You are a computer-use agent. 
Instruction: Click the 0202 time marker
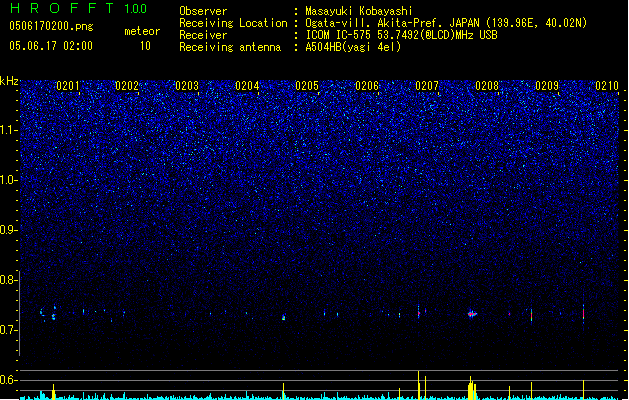coord(127,86)
